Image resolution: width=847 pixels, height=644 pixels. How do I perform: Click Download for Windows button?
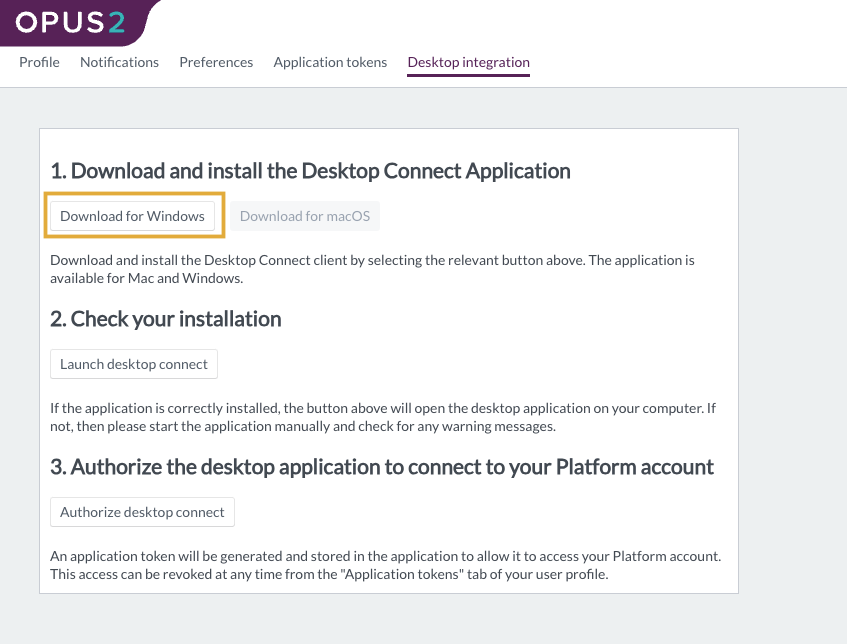(132, 216)
